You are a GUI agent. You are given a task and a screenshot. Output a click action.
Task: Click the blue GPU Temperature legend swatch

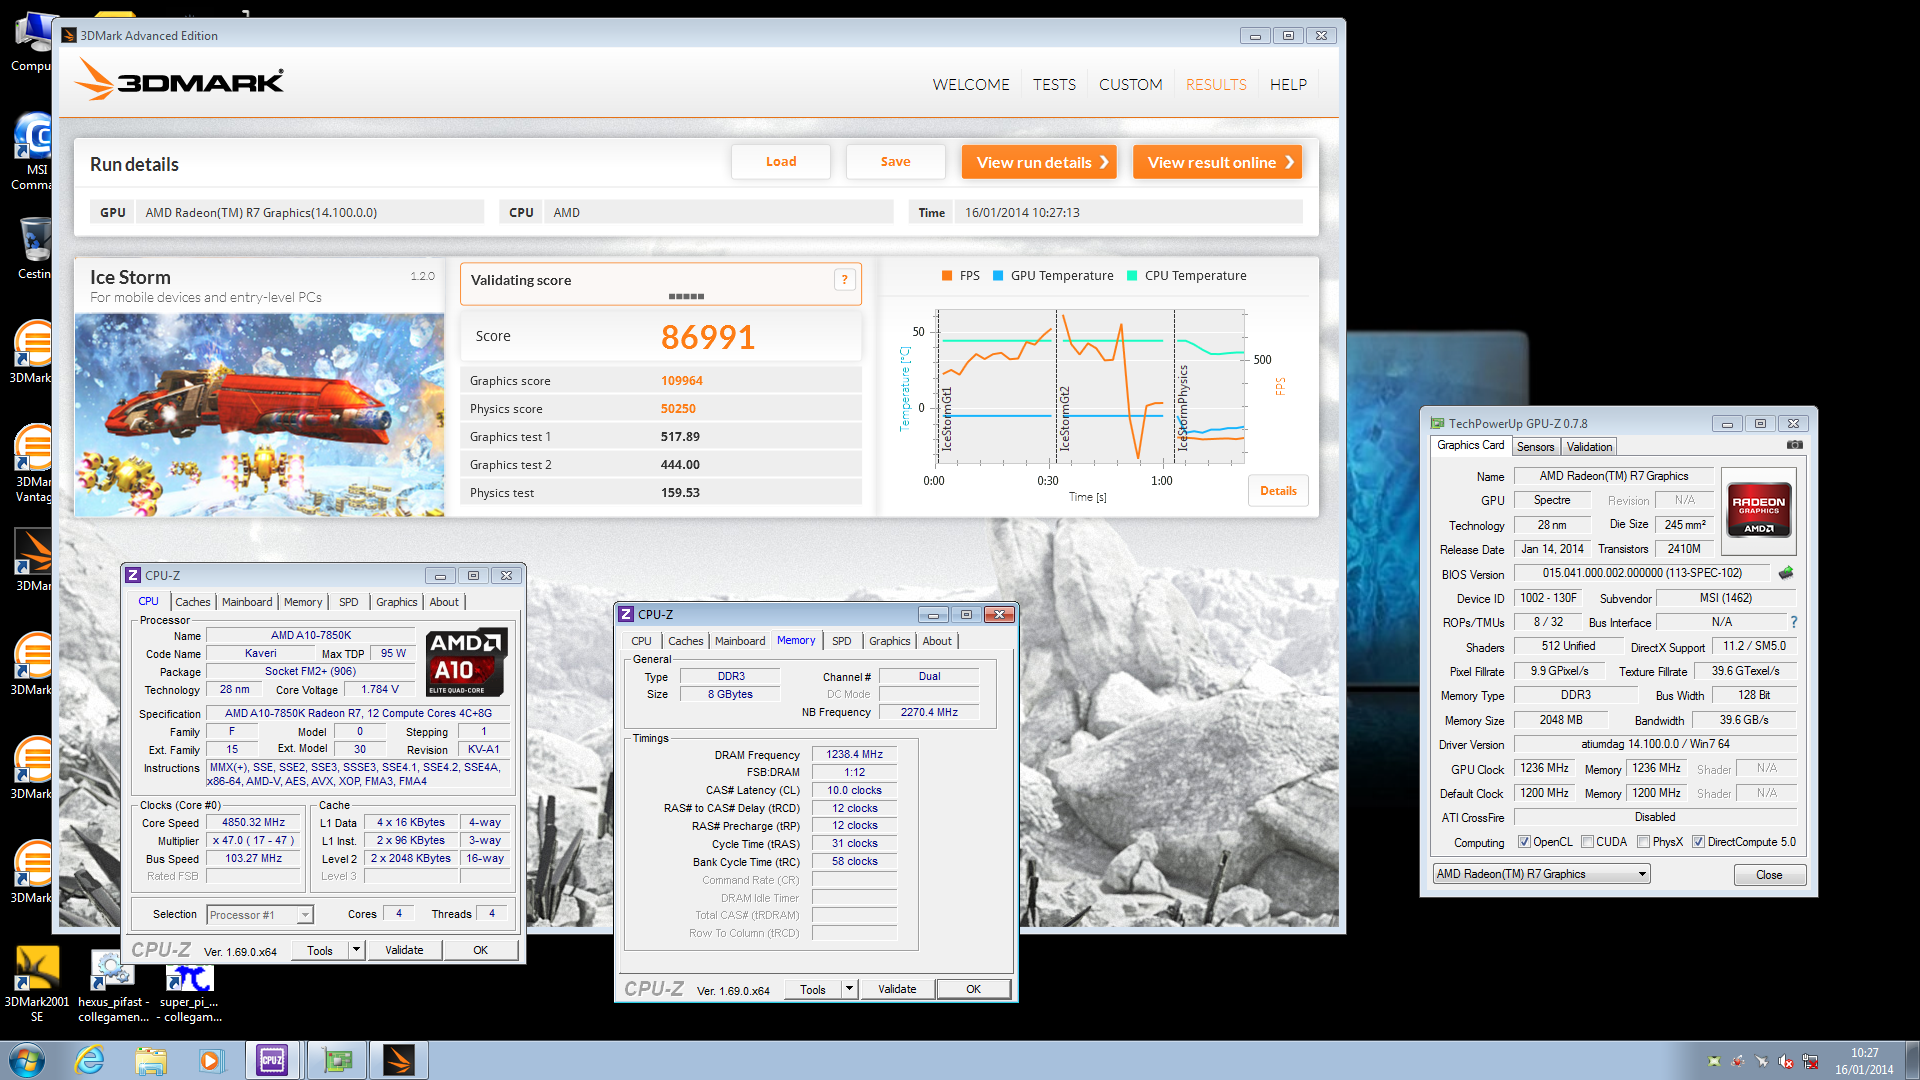click(x=998, y=276)
